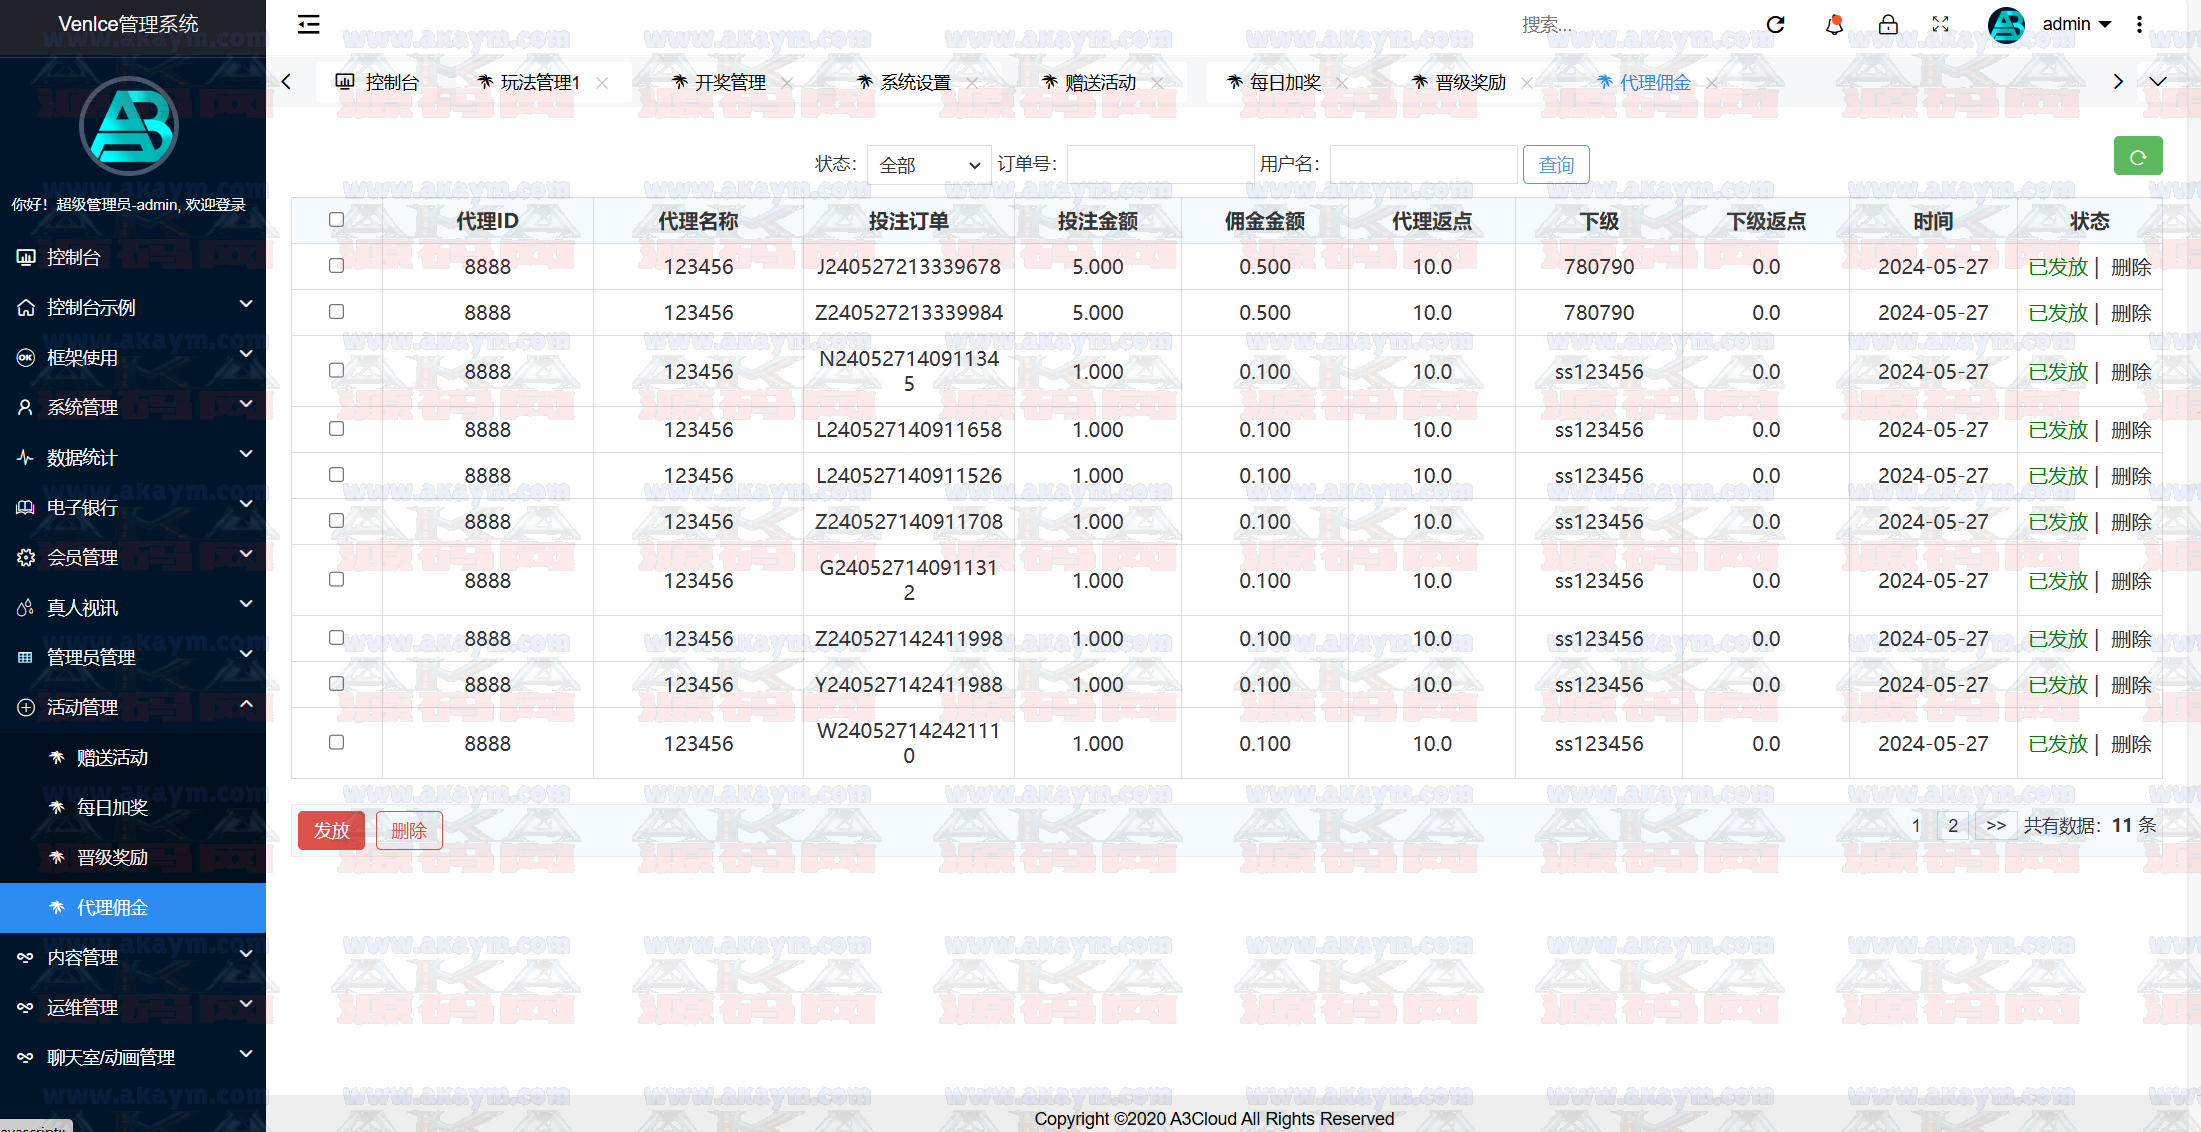Screen dimensions: 2201x1132
Task: Open the notification bell icon
Action: pos(1833,25)
